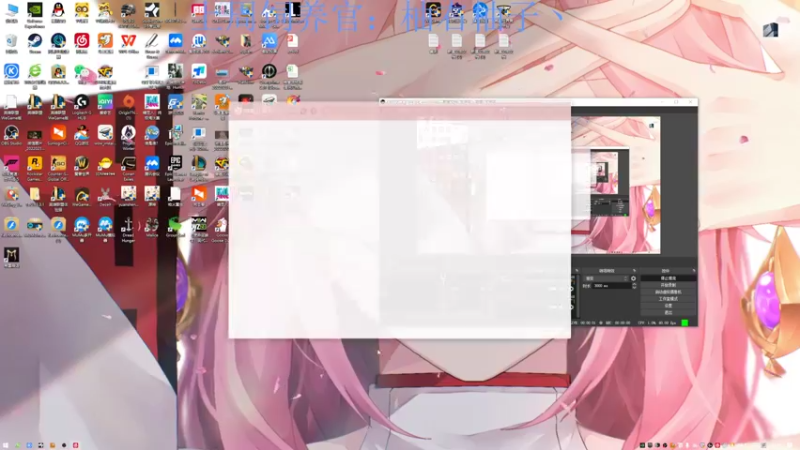Image resolution: width=800 pixels, height=450 pixels.
Task: Open Counter-Strike Global Offensive shortcut
Action: coord(58,167)
